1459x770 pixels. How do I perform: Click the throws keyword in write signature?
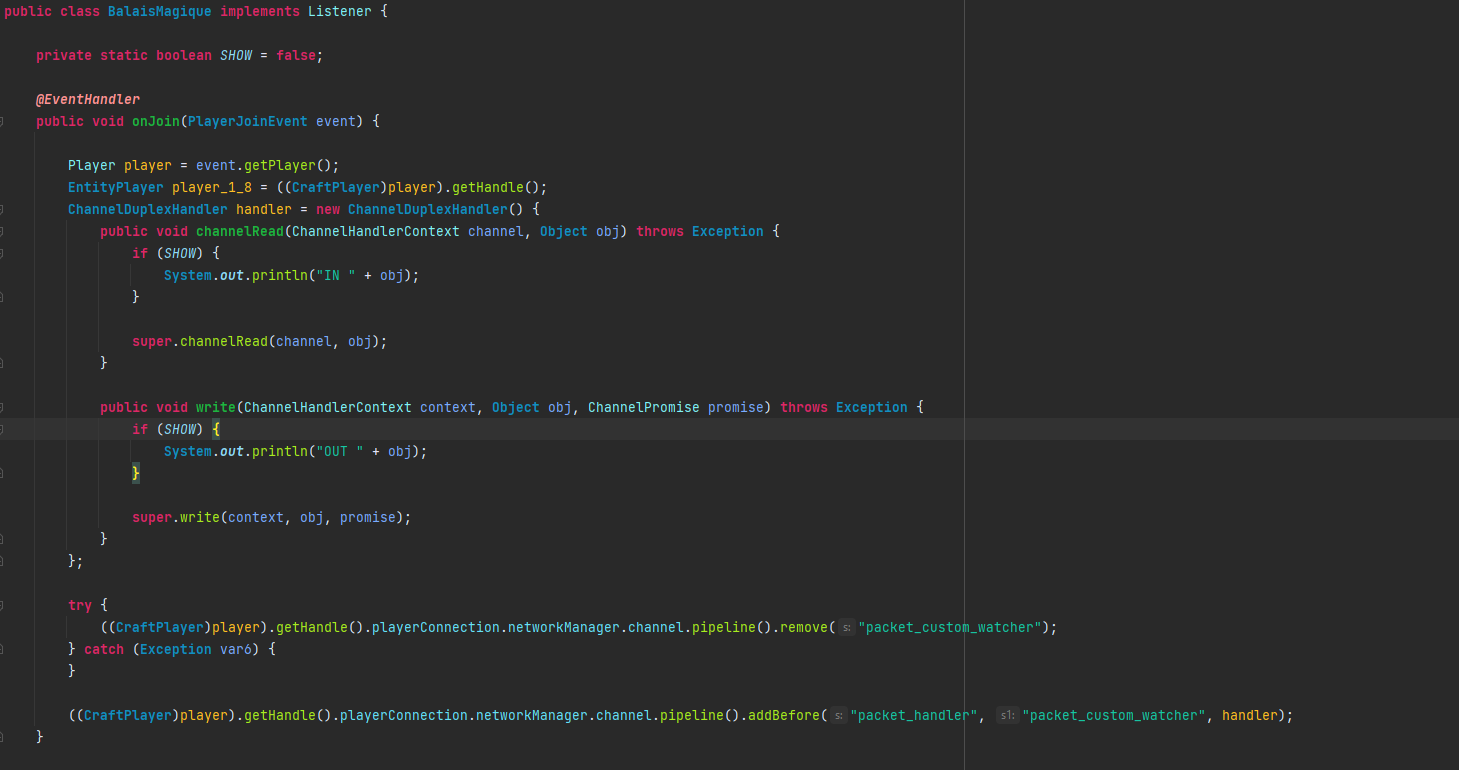click(x=804, y=407)
